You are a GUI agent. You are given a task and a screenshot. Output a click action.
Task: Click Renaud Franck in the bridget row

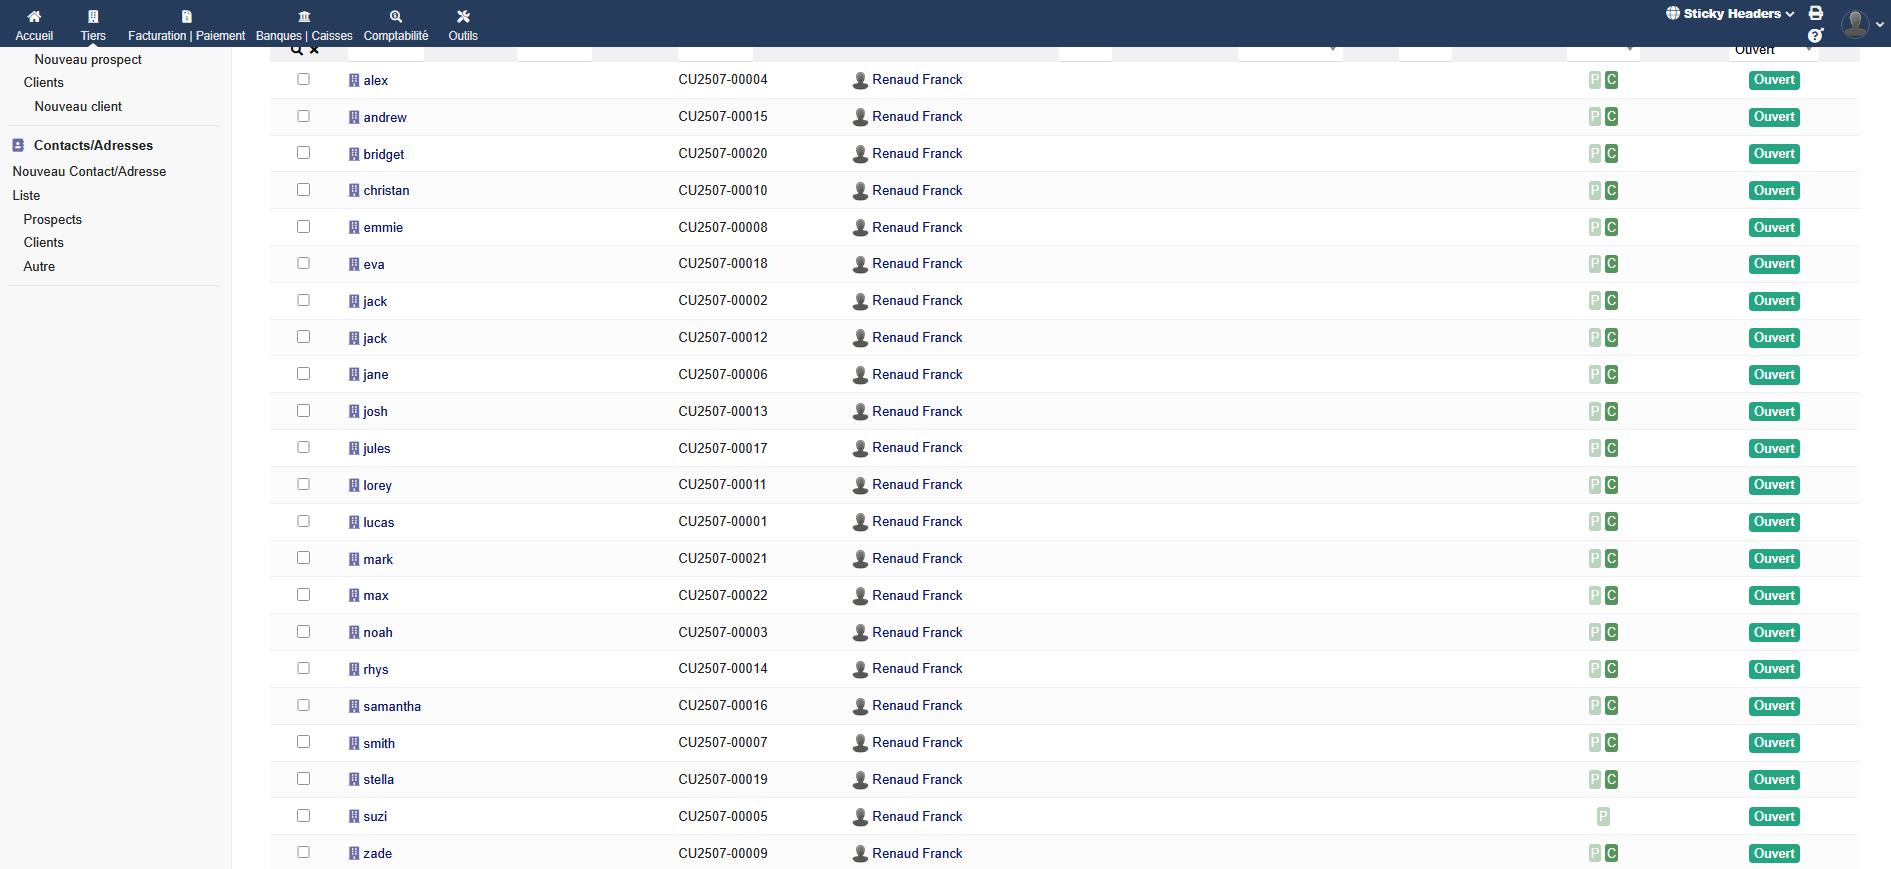917,153
